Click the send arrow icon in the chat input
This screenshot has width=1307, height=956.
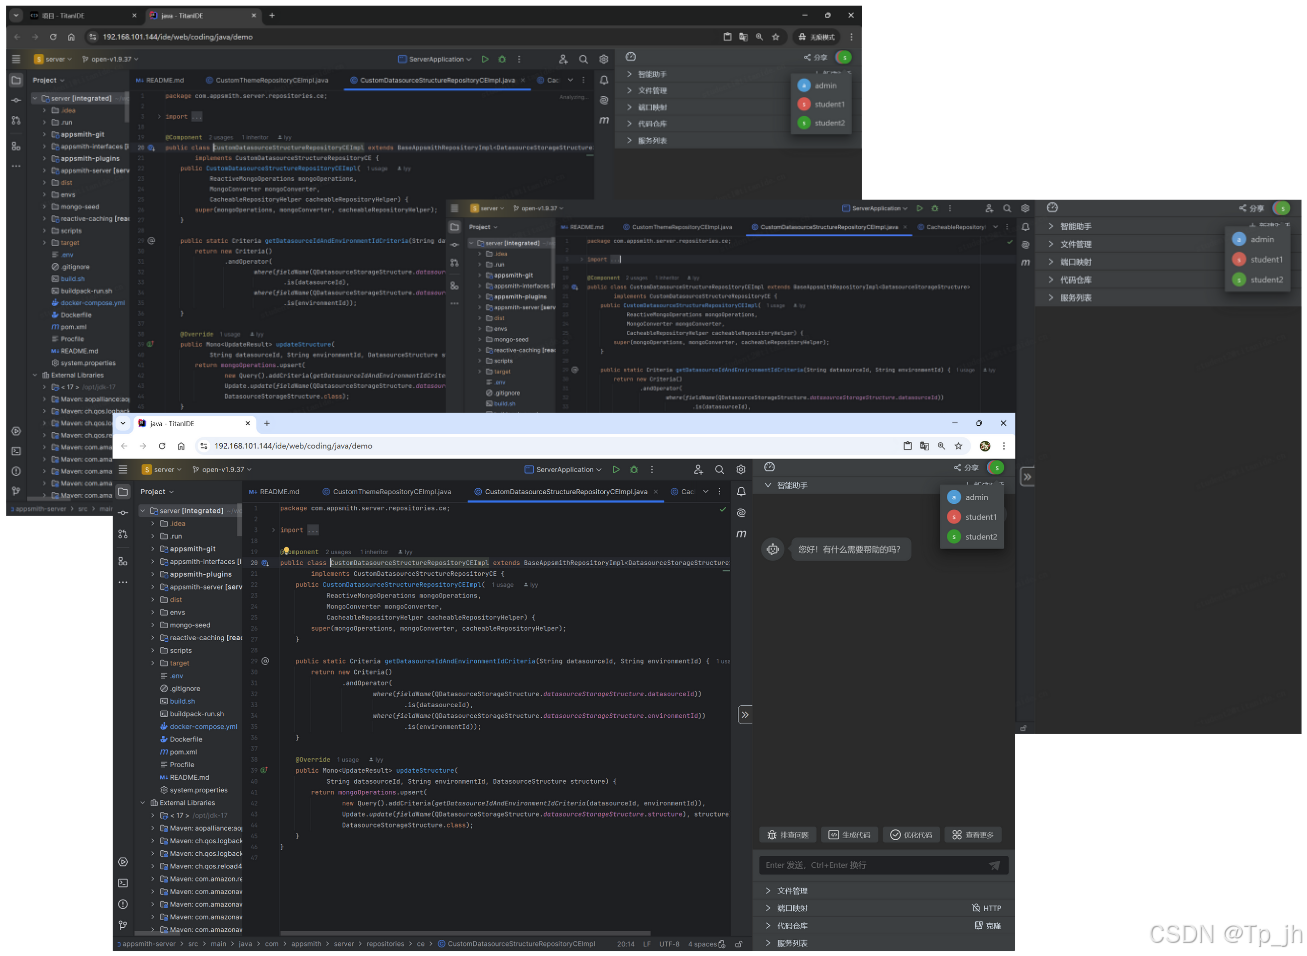click(994, 865)
